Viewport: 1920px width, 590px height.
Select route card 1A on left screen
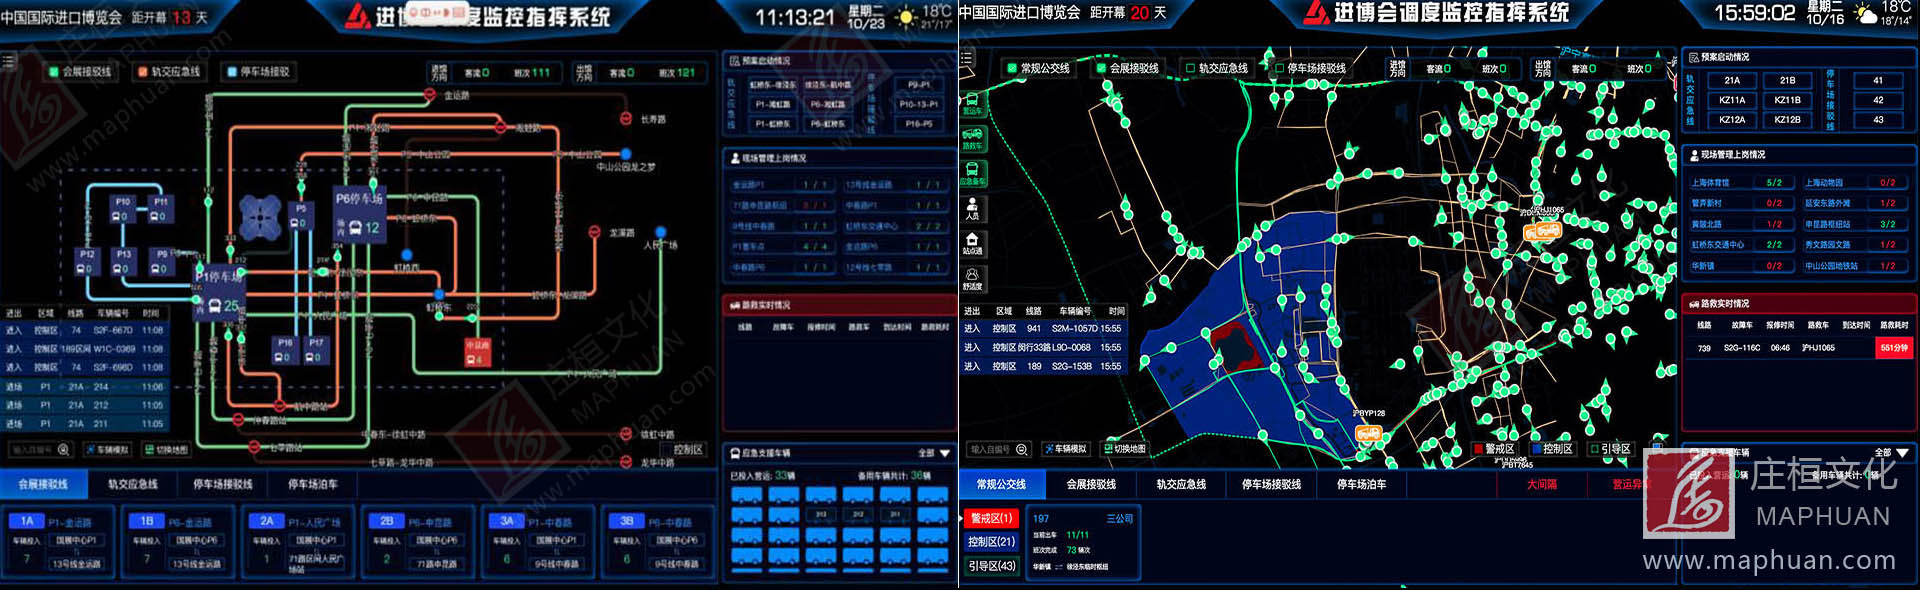pyautogui.click(x=27, y=521)
